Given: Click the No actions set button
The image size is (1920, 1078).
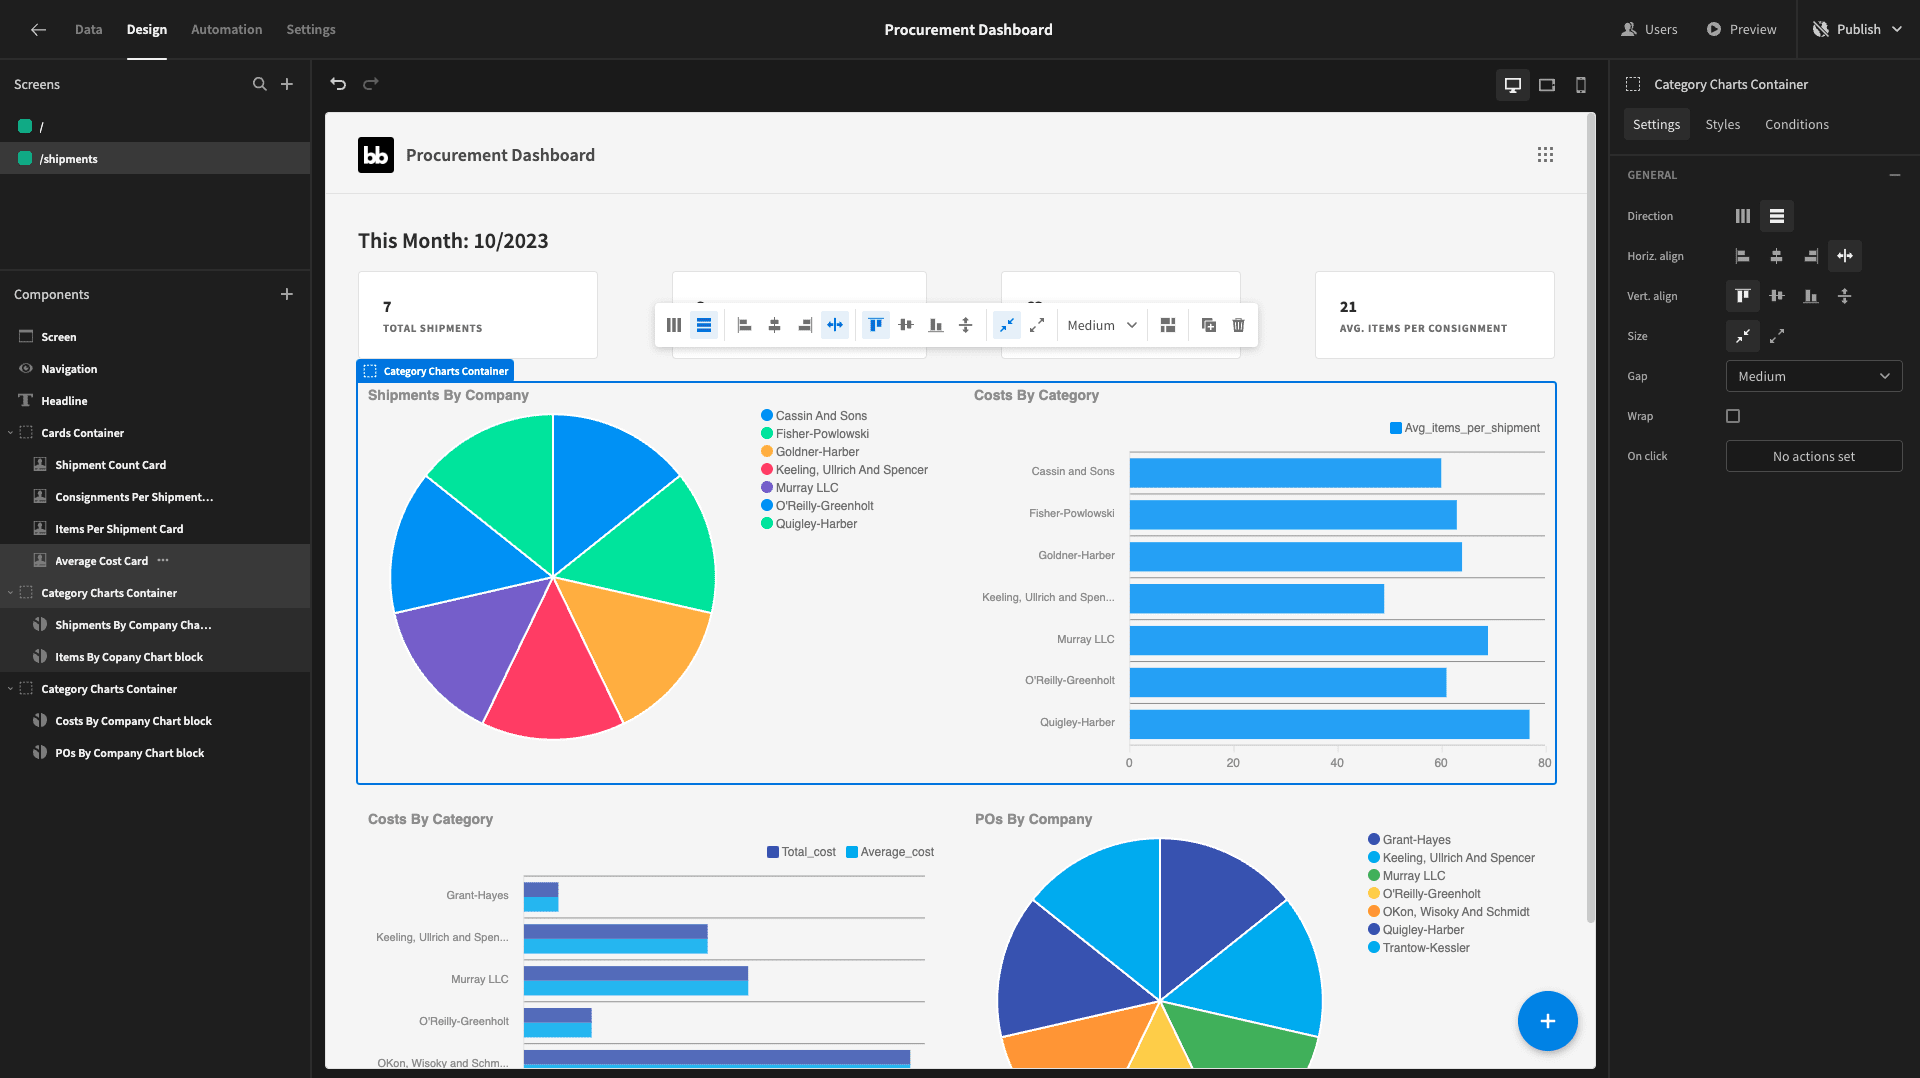Looking at the screenshot, I should pos(1814,456).
